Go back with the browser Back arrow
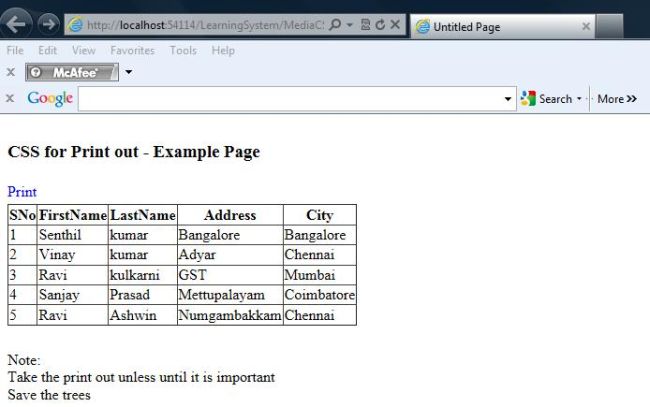The width and height of the screenshot is (650, 407). 16,24
